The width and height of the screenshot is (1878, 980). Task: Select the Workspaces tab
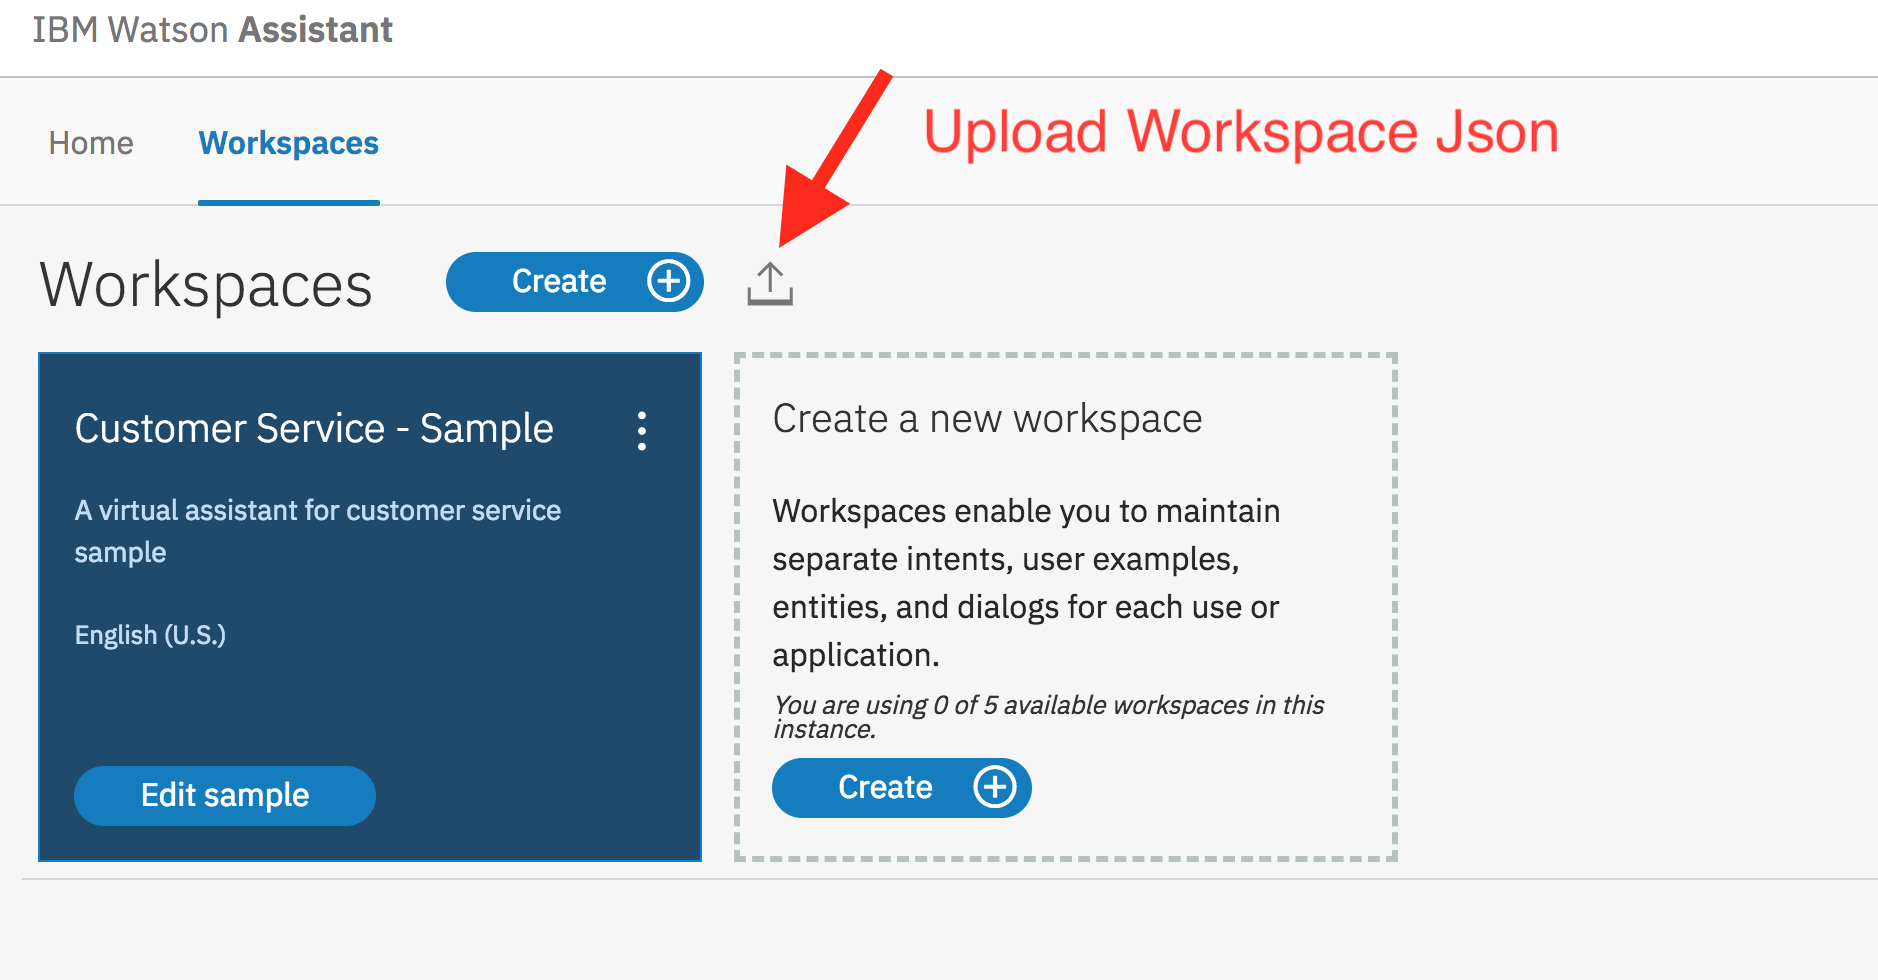pos(288,144)
